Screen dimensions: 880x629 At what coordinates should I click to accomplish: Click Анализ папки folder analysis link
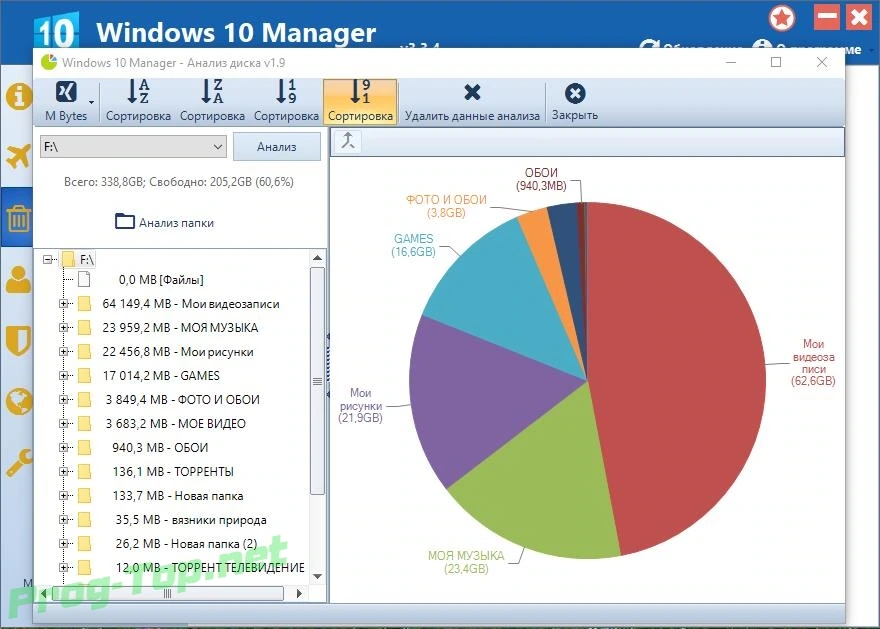coord(164,222)
